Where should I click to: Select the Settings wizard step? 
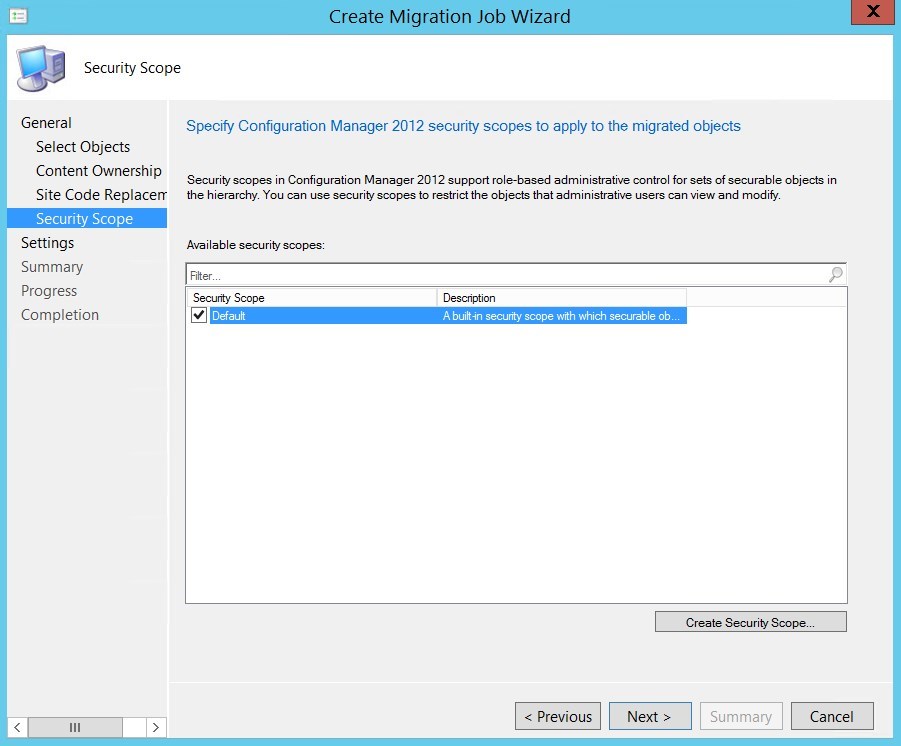[x=47, y=242]
